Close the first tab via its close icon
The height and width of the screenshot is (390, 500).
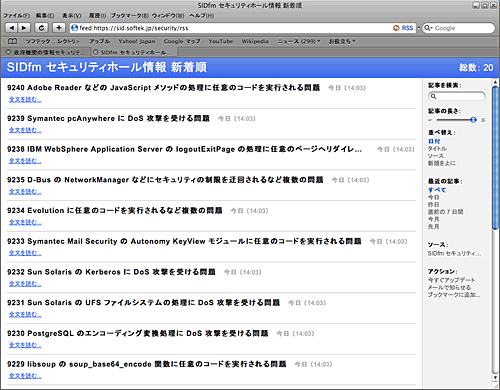[x=9, y=52]
